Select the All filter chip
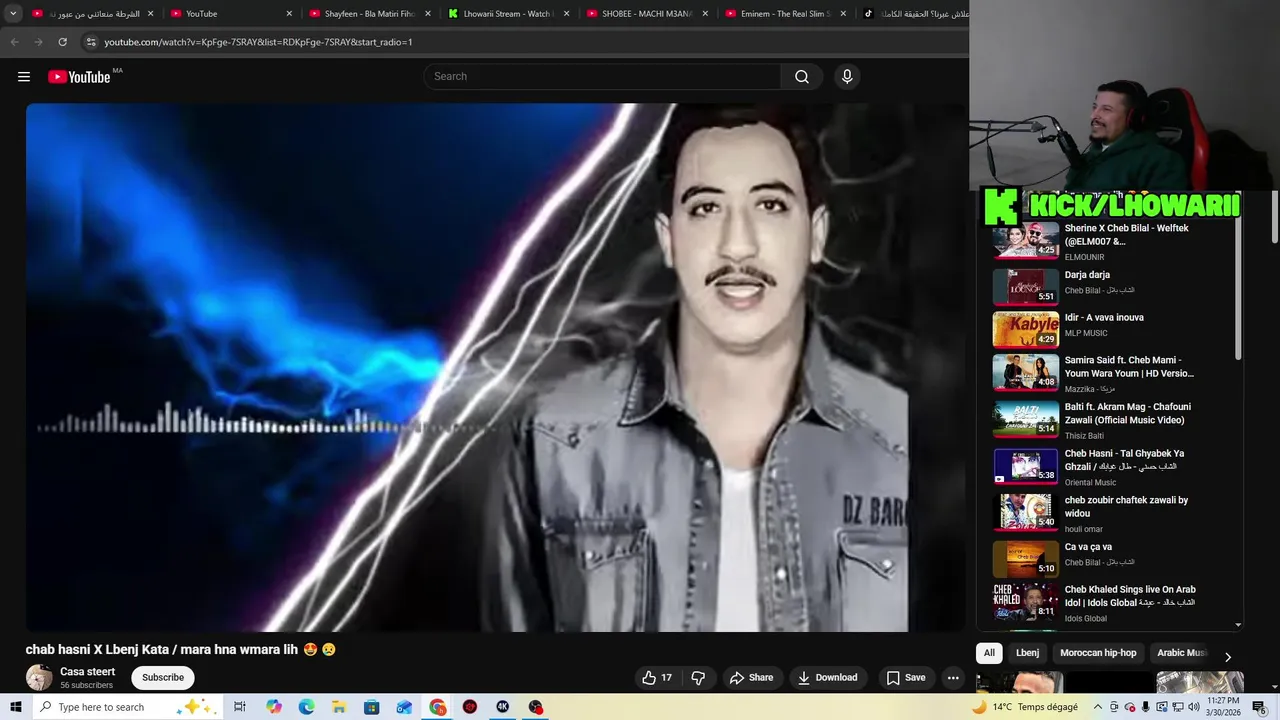This screenshot has width=1280, height=720. pyautogui.click(x=989, y=653)
